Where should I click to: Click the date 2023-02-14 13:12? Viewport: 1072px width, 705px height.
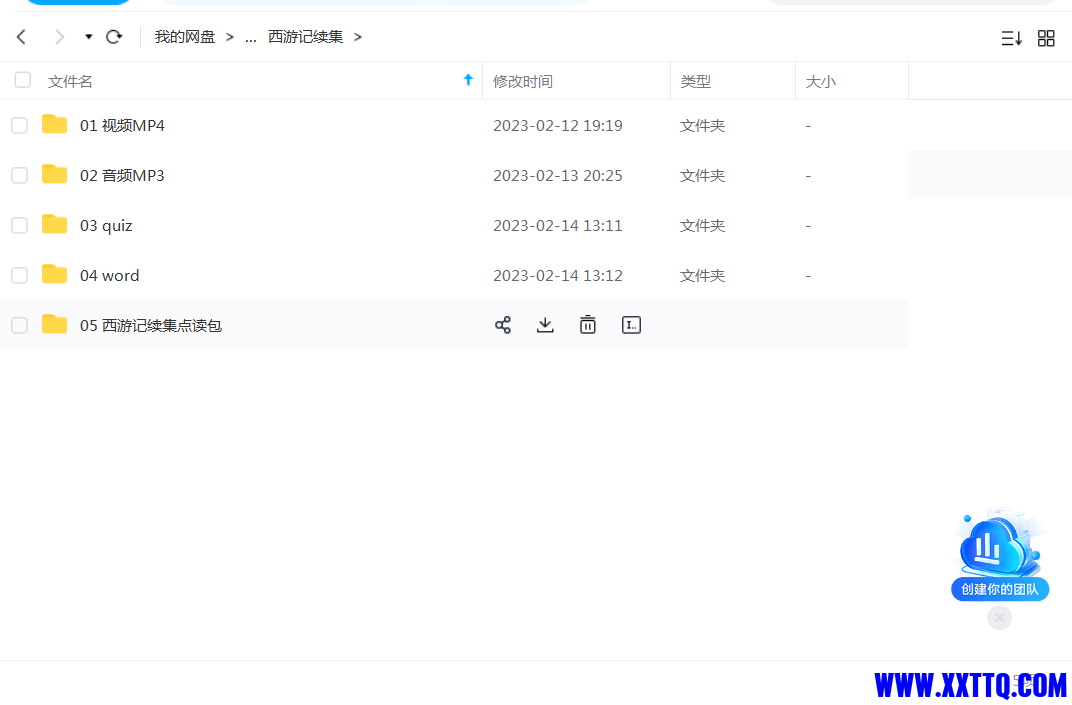(558, 276)
